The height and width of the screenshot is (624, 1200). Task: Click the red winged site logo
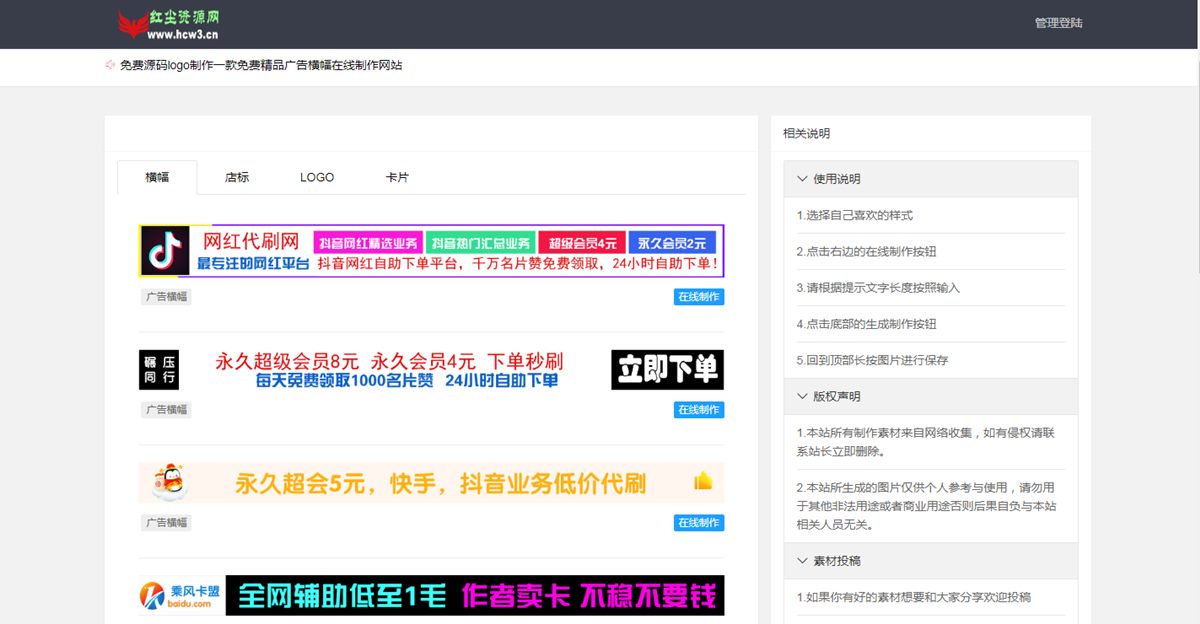pos(131,24)
